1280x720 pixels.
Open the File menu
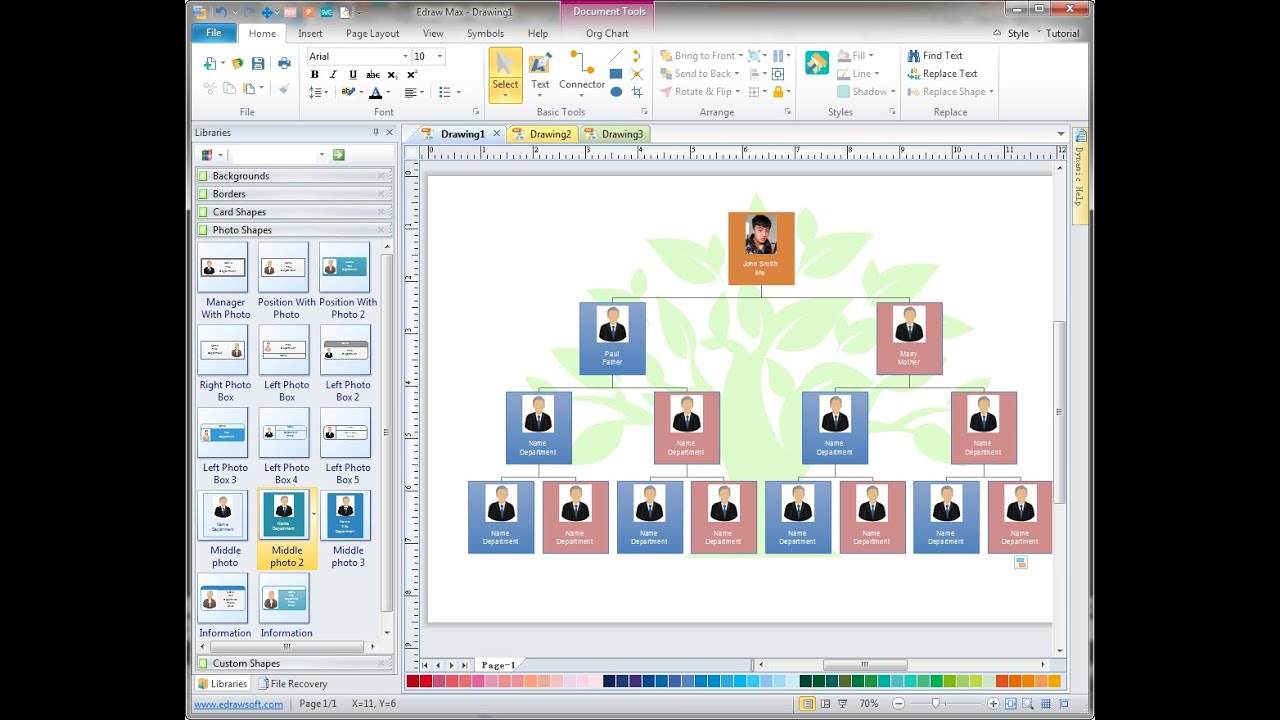click(x=214, y=33)
